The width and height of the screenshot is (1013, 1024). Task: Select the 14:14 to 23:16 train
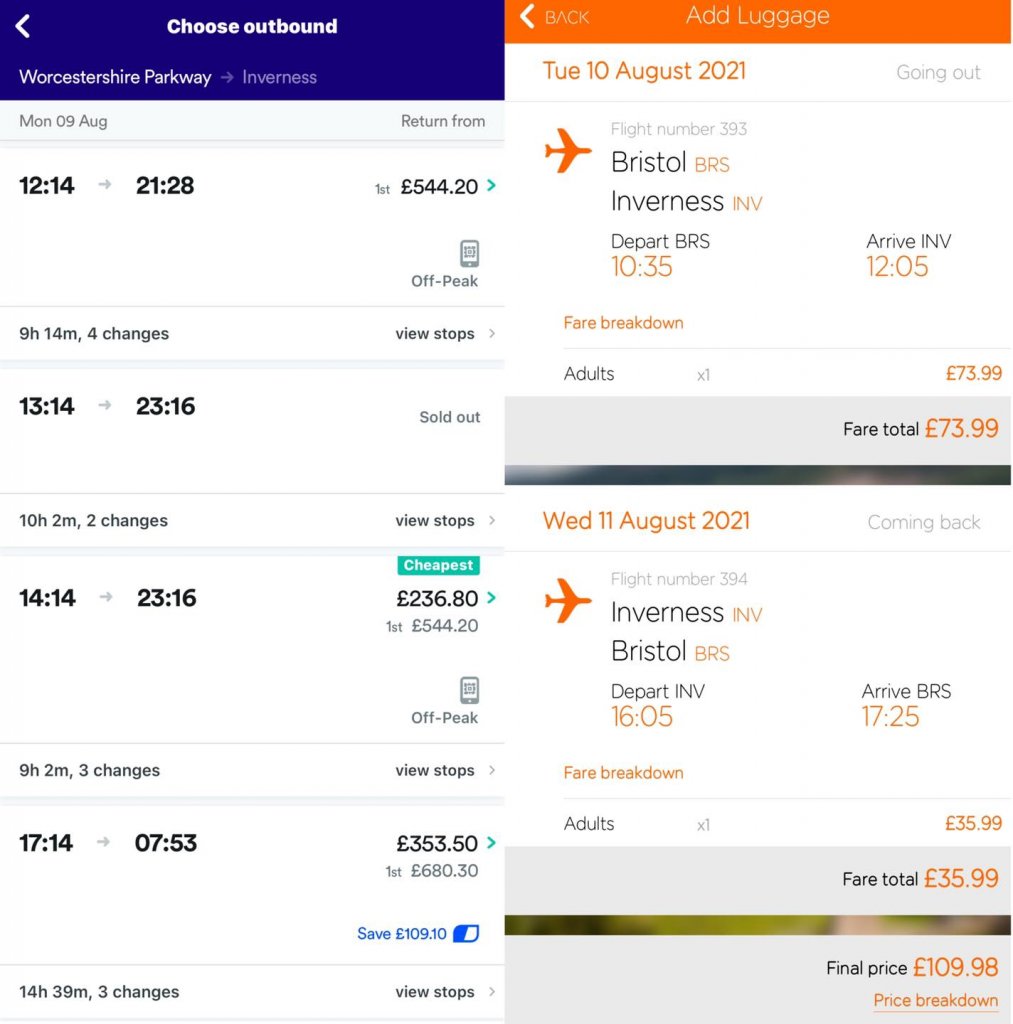[x=108, y=598]
